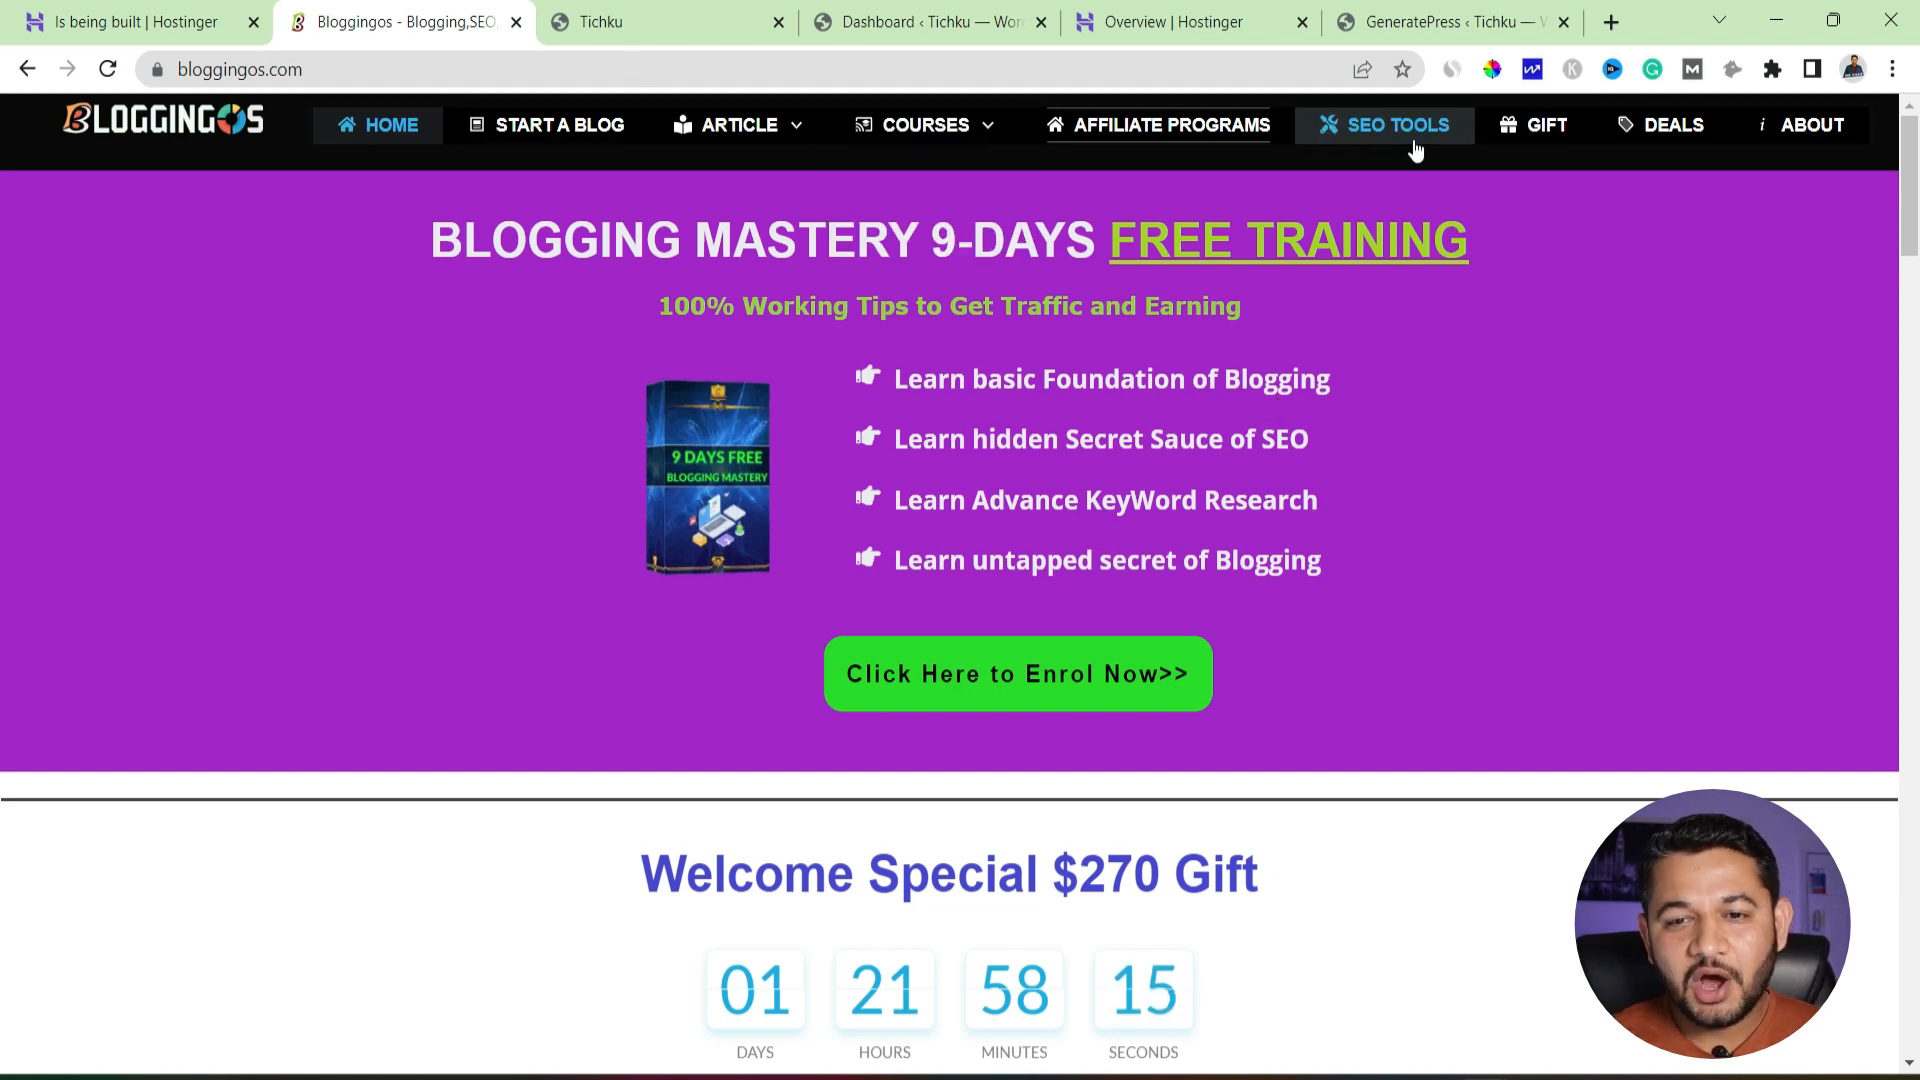Image resolution: width=1920 pixels, height=1080 pixels.
Task: Toggle the browser bookmark star icon
Action: tap(1402, 69)
